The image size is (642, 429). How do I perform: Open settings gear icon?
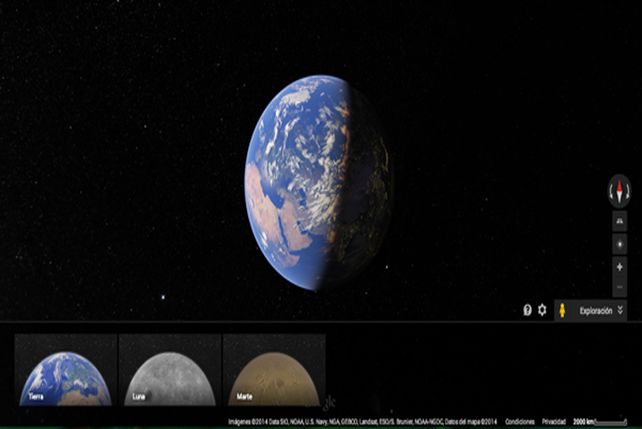coord(542,310)
